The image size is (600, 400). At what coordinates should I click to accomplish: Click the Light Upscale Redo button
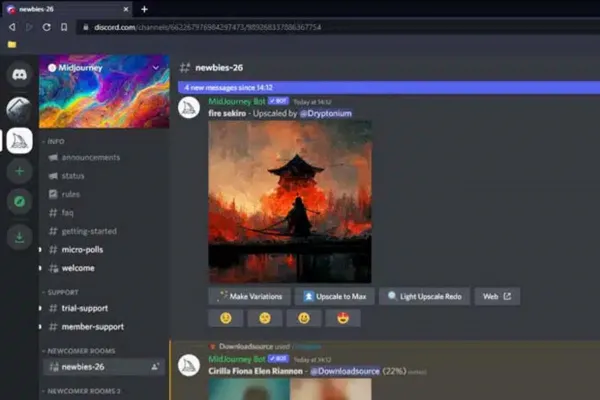point(424,296)
